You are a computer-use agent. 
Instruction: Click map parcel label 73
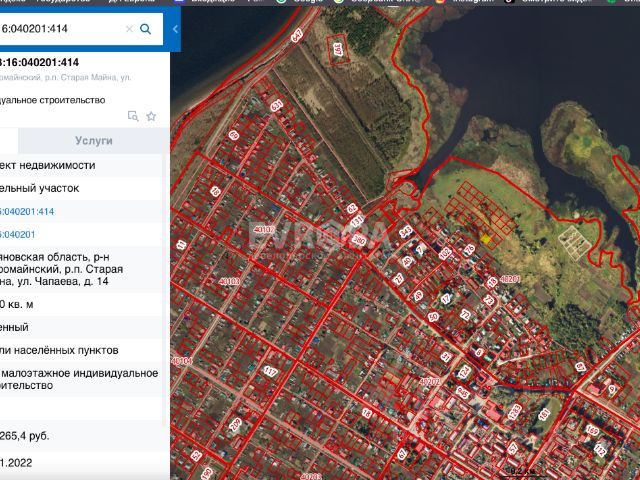[489, 300]
